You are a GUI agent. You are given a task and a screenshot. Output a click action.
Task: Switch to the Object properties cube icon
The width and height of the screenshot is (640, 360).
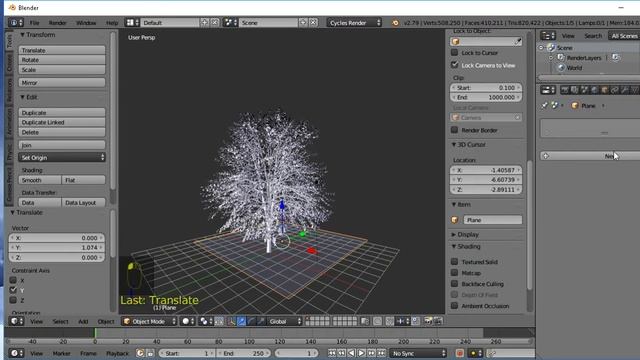(x=604, y=90)
